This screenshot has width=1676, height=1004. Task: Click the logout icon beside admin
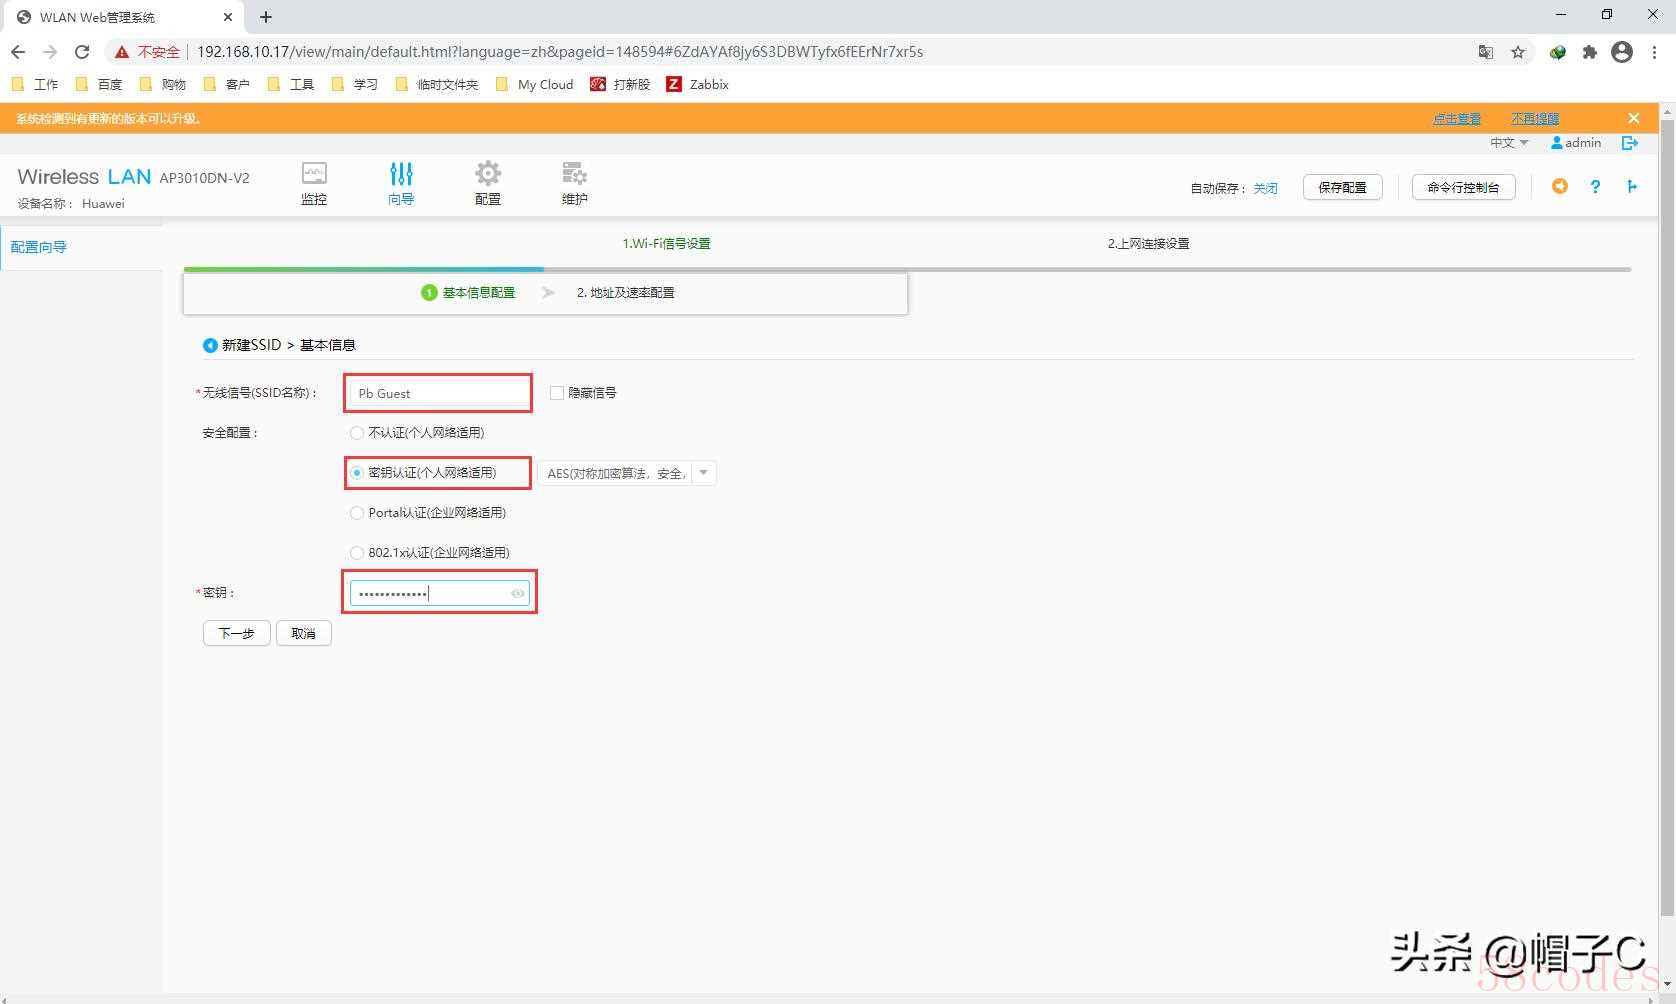[x=1630, y=143]
